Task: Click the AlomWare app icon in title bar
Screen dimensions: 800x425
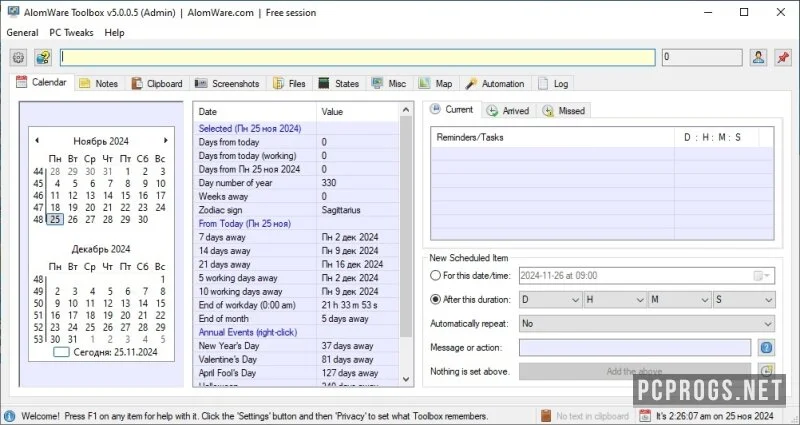Action: [x=13, y=12]
